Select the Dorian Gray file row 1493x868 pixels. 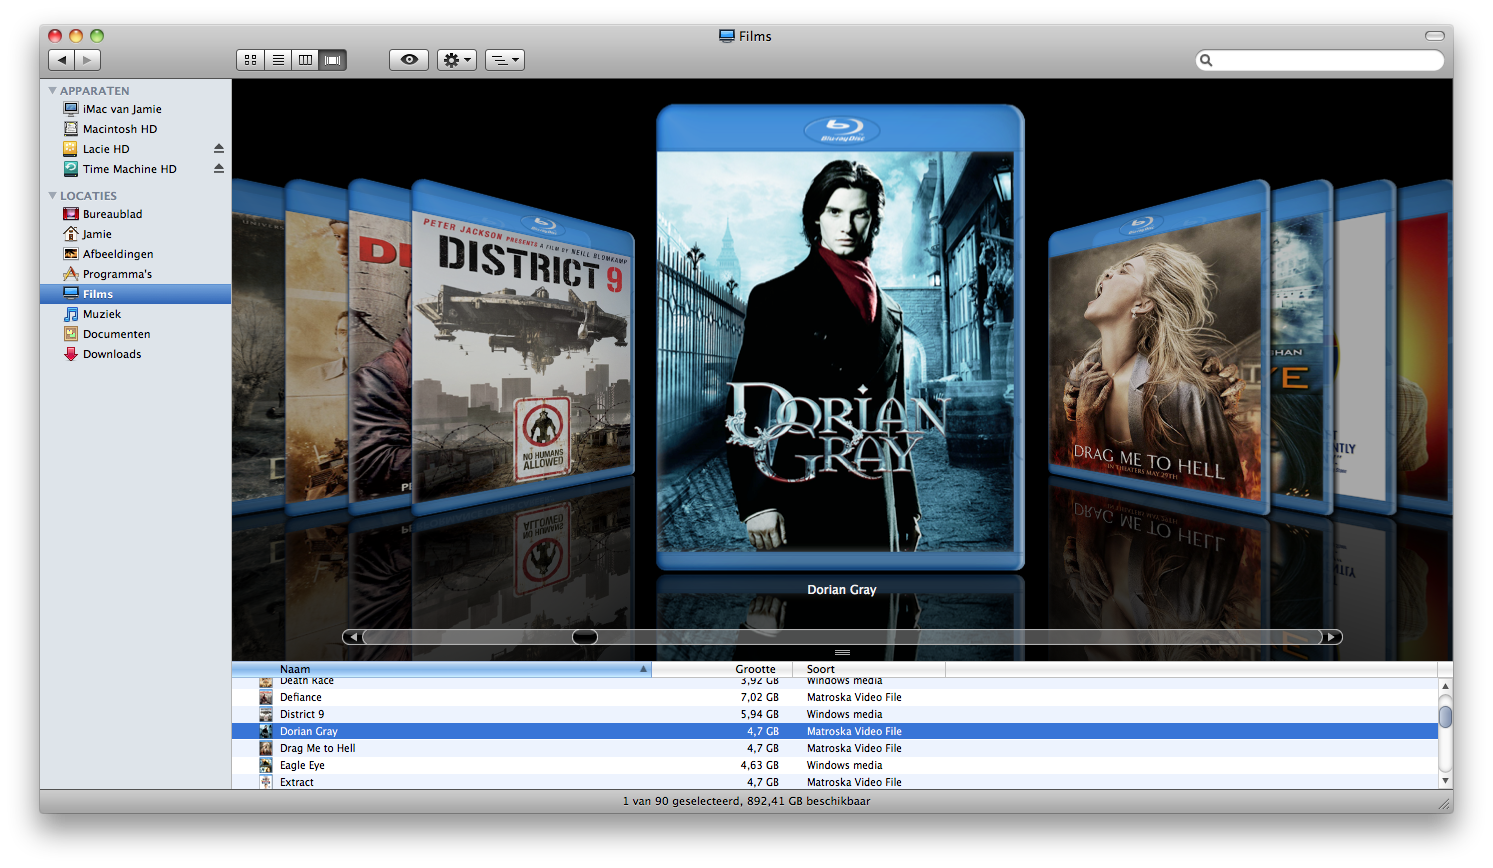tap(835, 731)
